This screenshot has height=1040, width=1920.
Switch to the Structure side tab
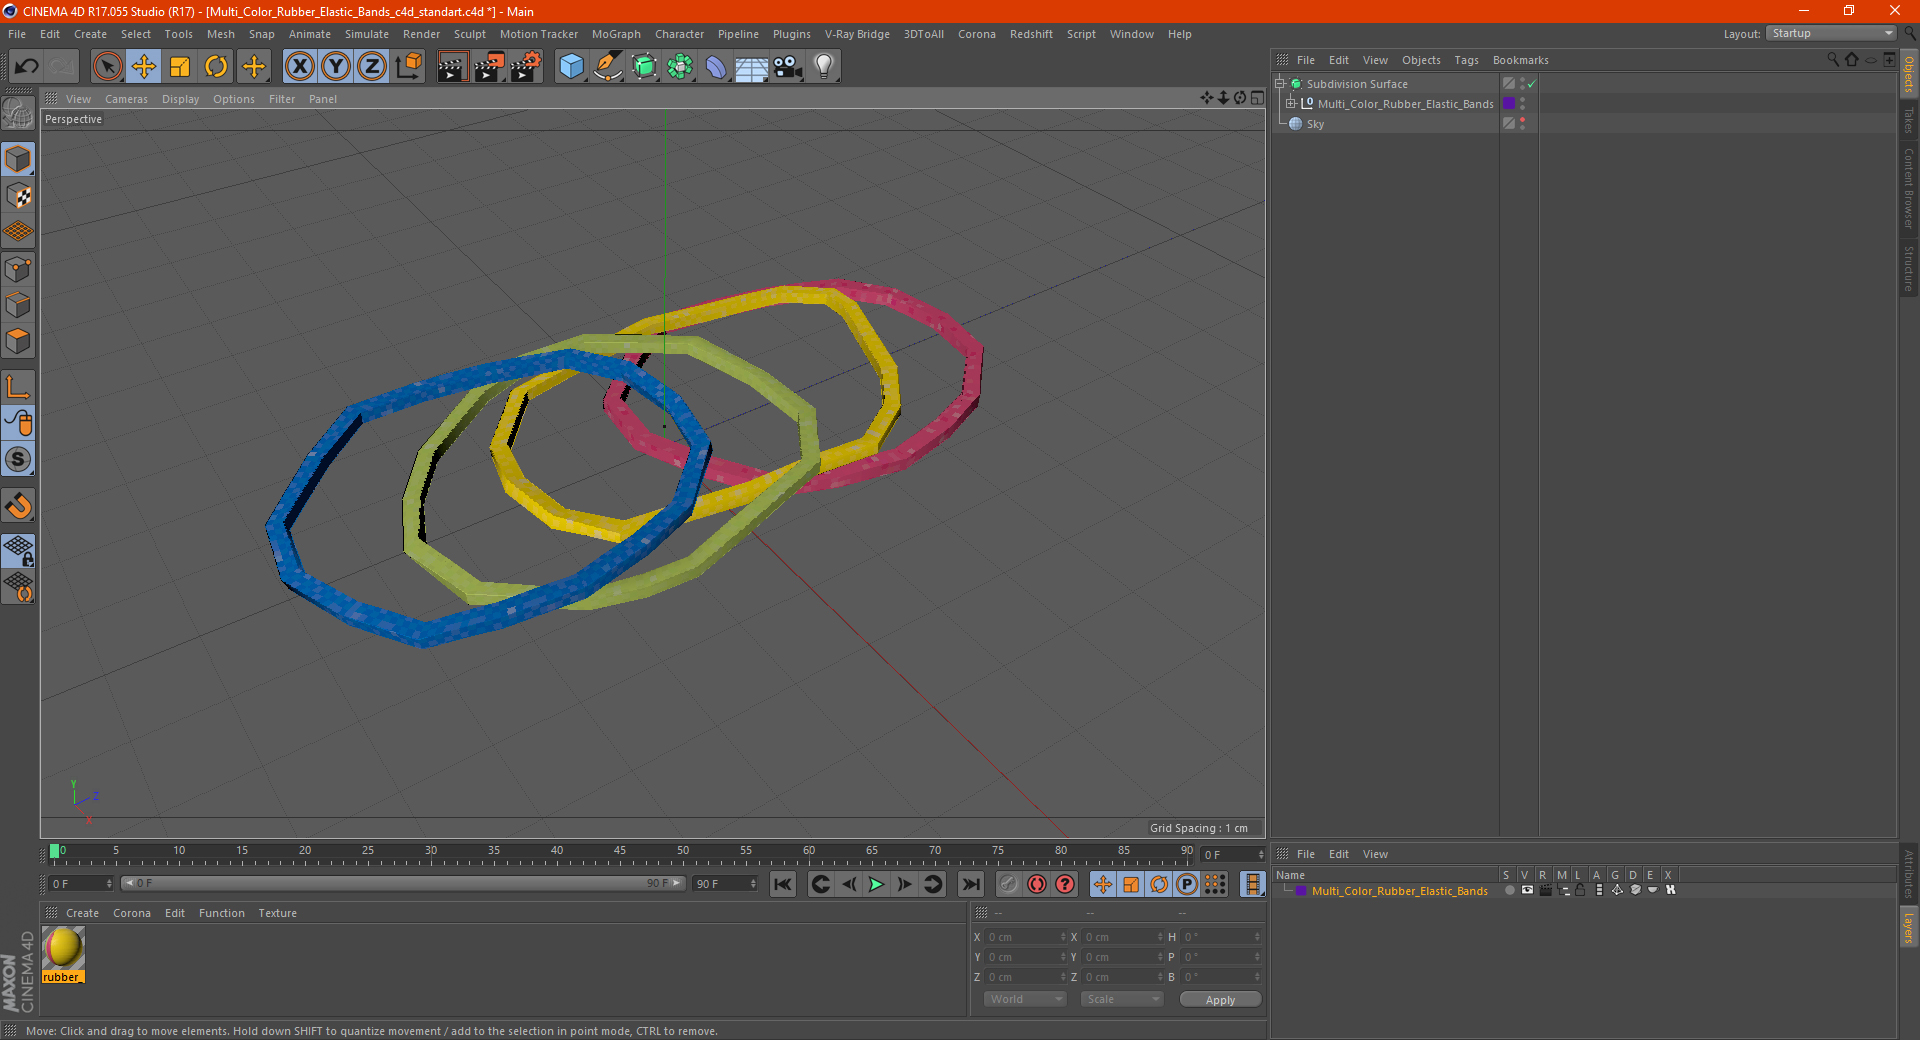click(x=1909, y=268)
